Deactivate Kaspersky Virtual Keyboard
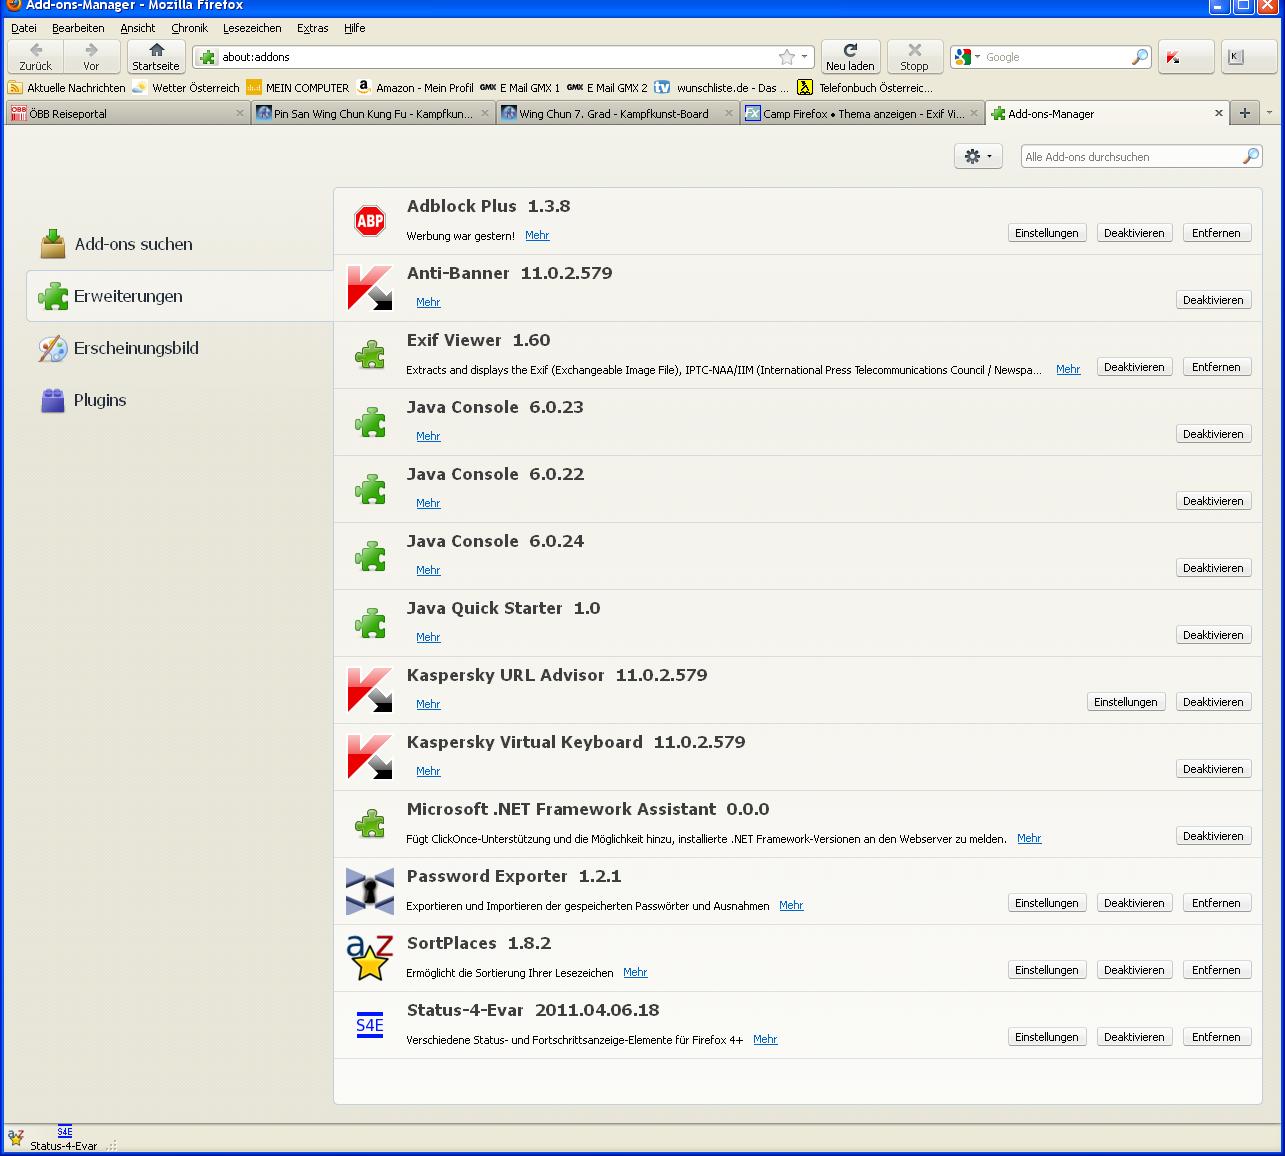This screenshot has width=1285, height=1156. click(x=1212, y=769)
